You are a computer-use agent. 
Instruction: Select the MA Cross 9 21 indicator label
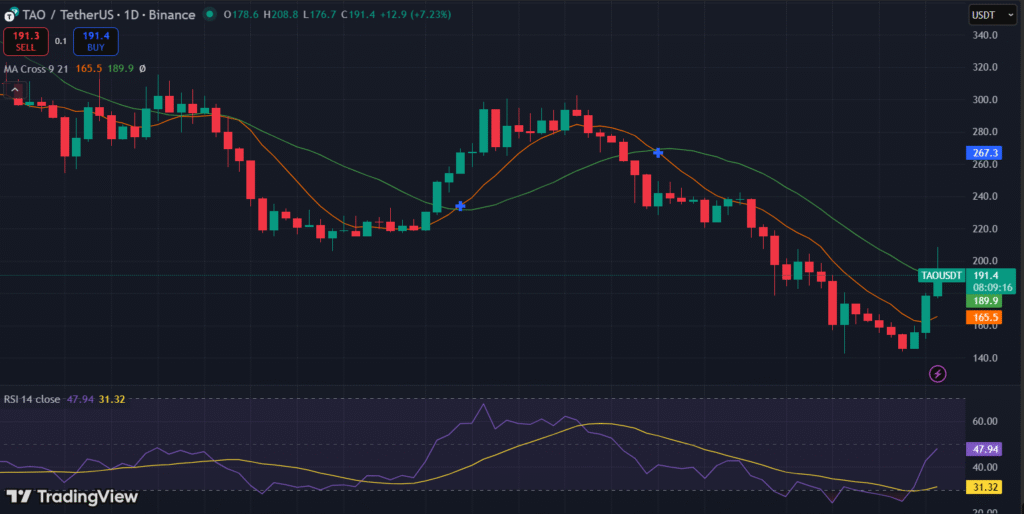pyautogui.click(x=36, y=69)
